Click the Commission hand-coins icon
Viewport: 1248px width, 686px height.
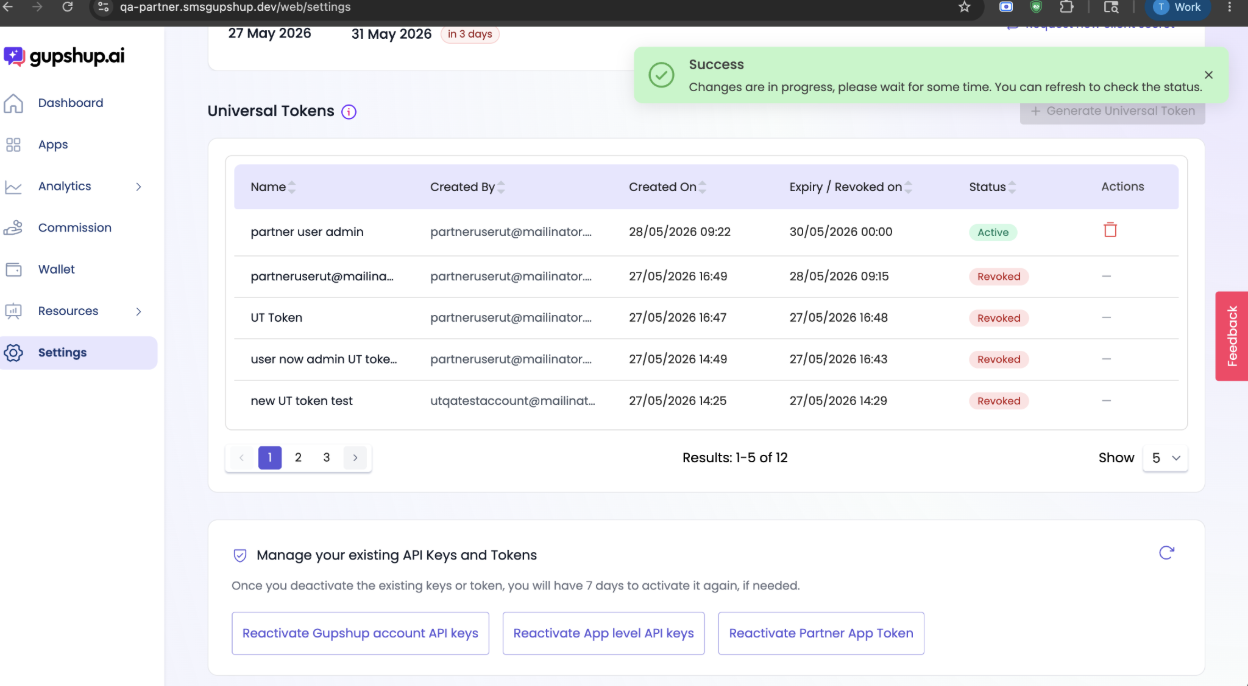[13, 228]
